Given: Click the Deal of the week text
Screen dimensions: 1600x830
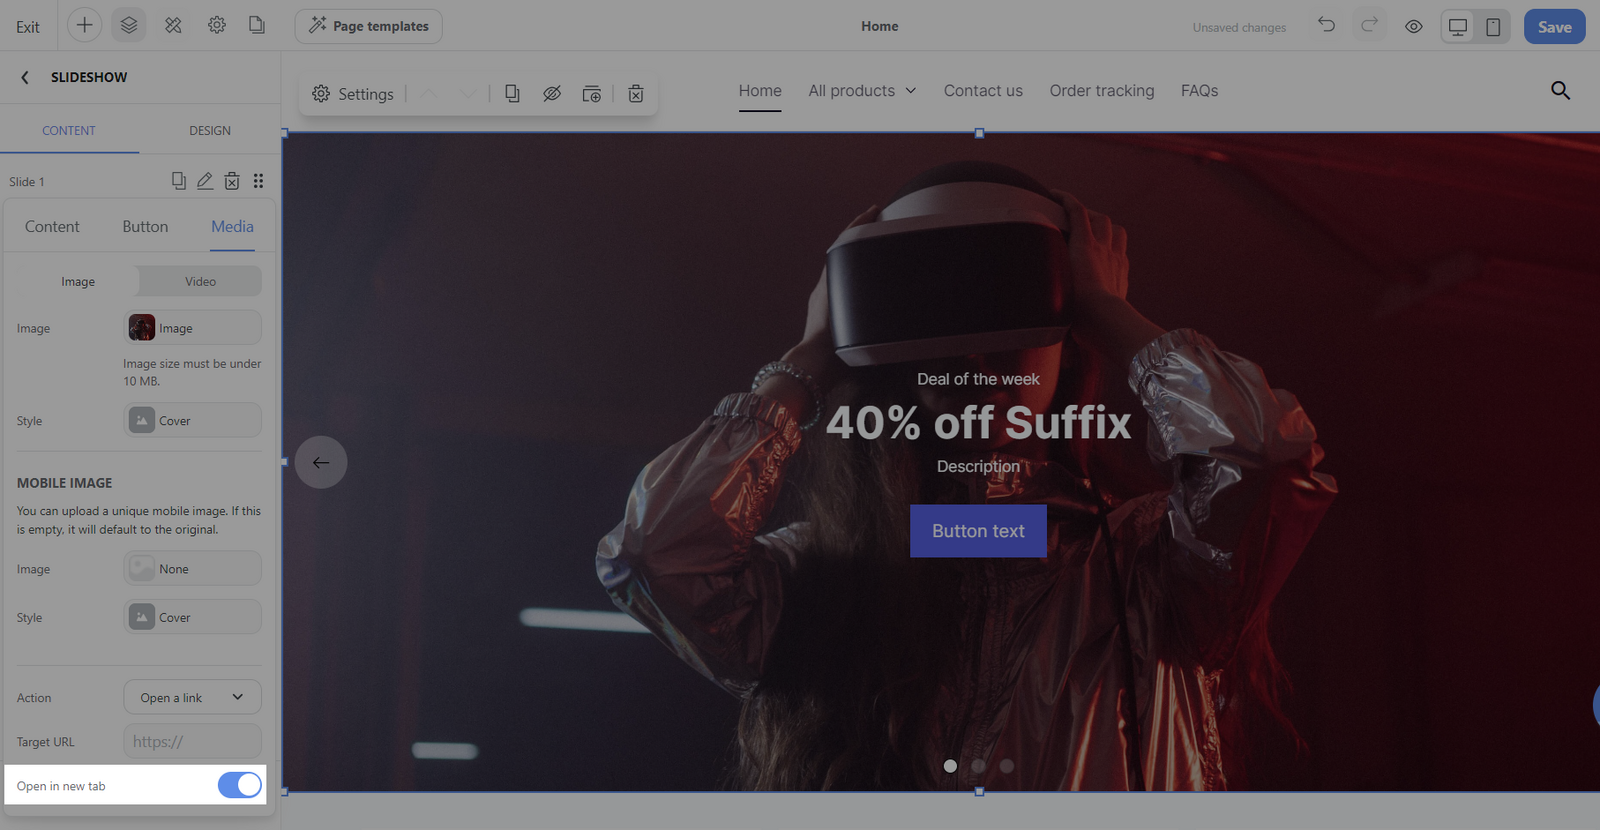Looking at the screenshot, I should pos(978,379).
